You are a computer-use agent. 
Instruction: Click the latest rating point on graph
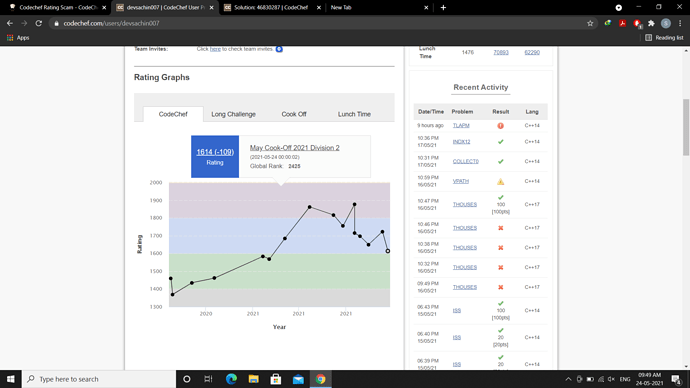pyautogui.click(x=388, y=251)
